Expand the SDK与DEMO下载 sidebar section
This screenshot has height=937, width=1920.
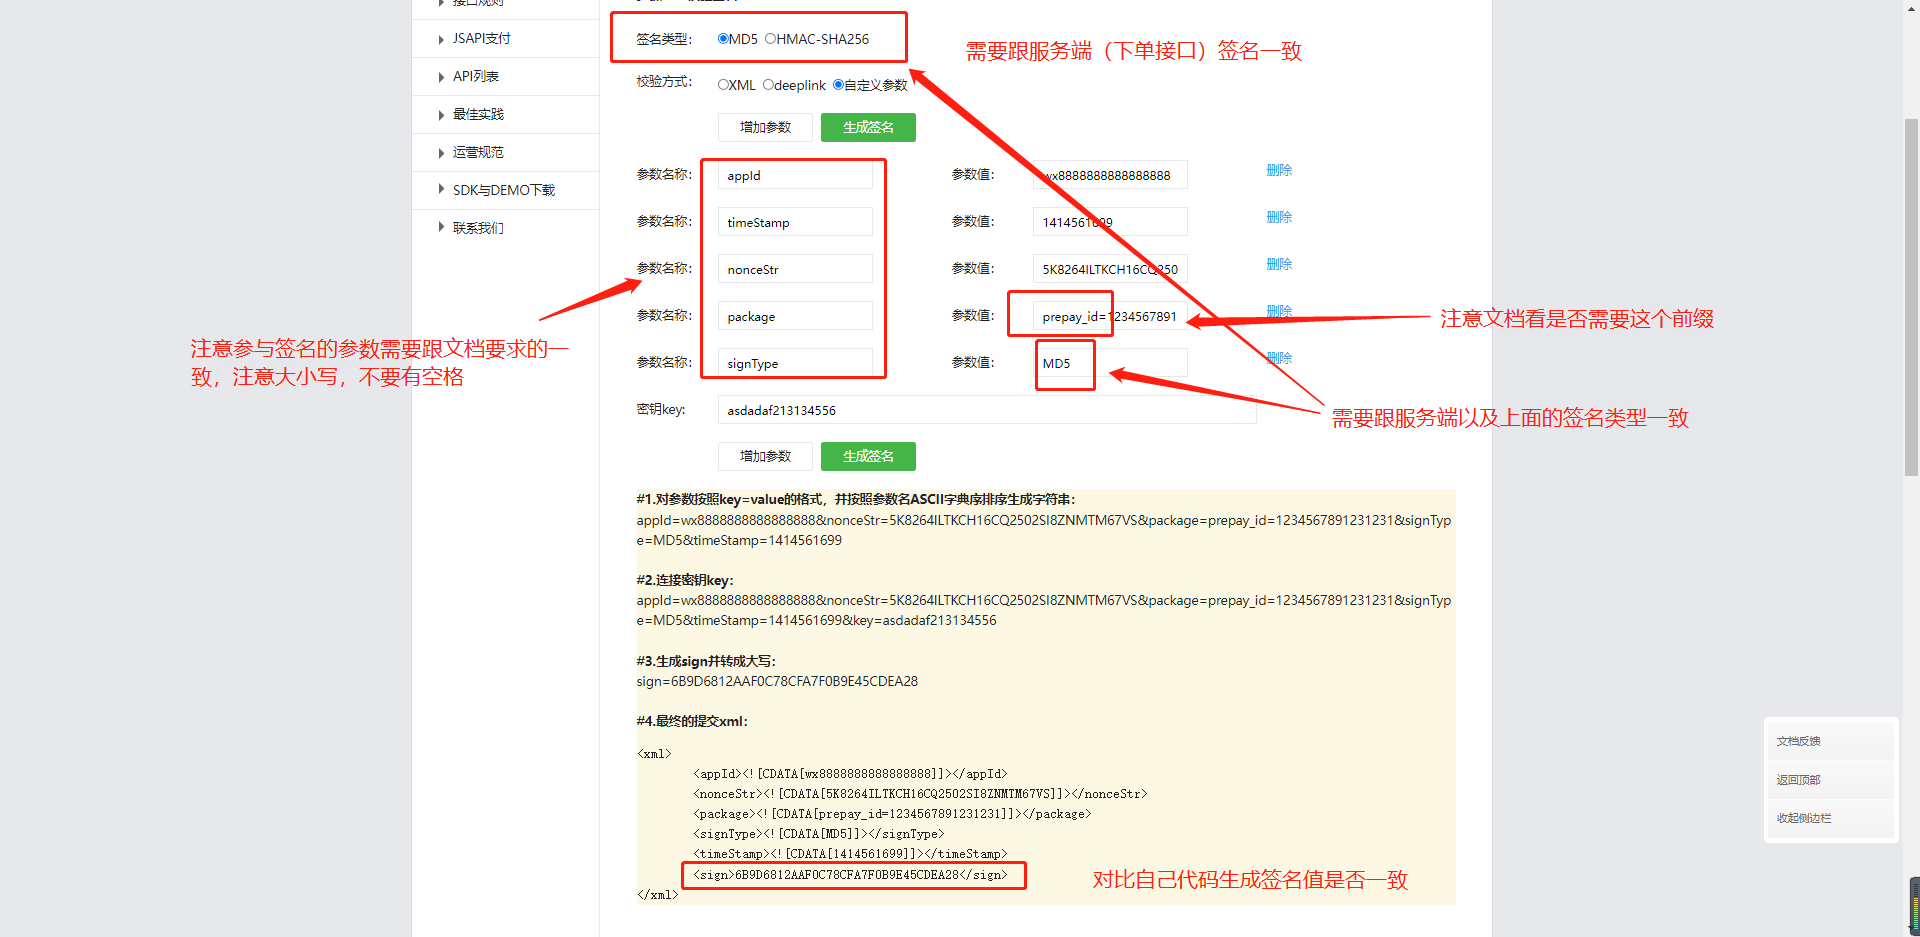tap(505, 190)
